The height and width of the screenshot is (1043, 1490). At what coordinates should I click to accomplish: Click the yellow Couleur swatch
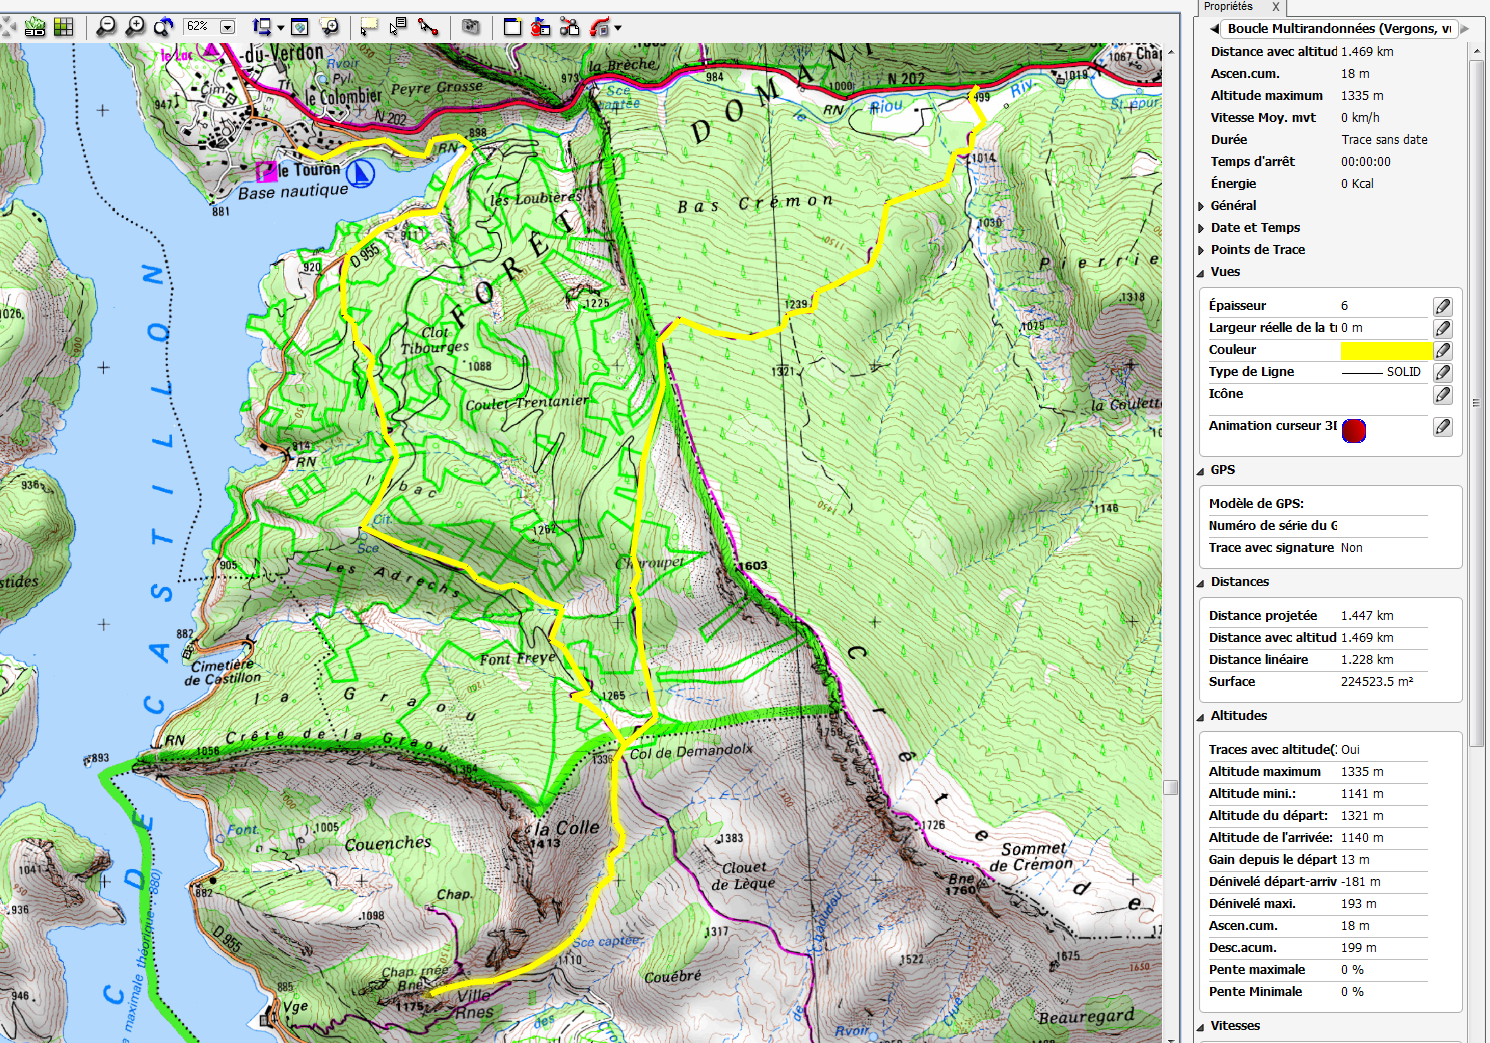[x=1386, y=350]
